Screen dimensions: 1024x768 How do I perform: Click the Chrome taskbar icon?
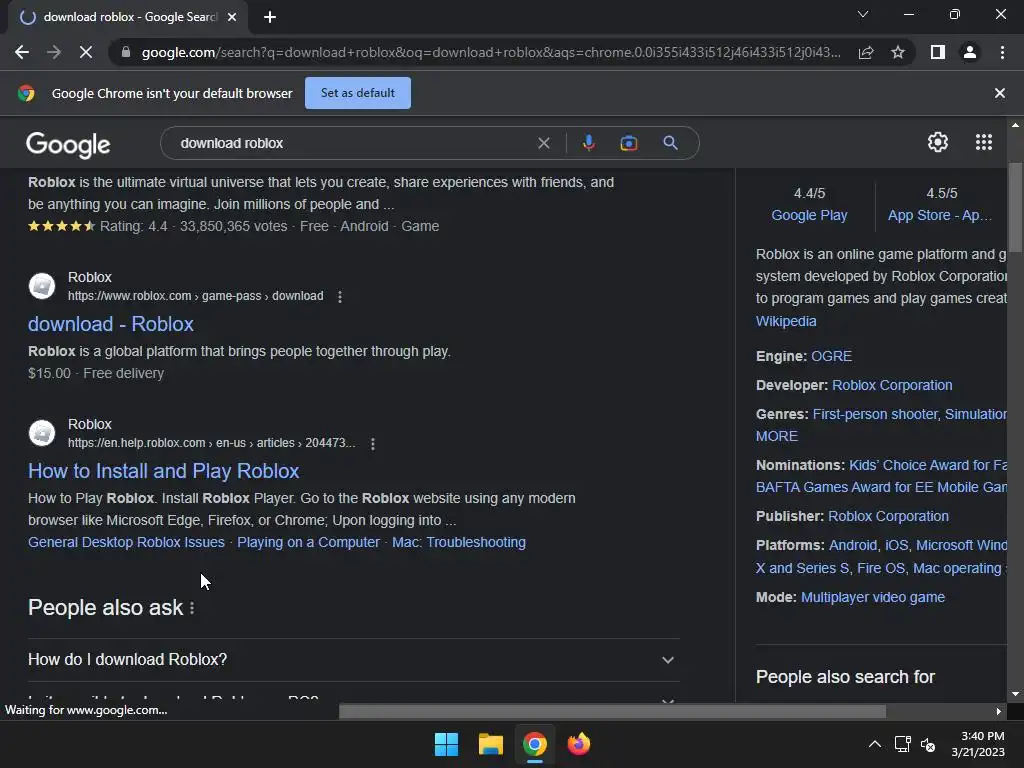tap(534, 744)
